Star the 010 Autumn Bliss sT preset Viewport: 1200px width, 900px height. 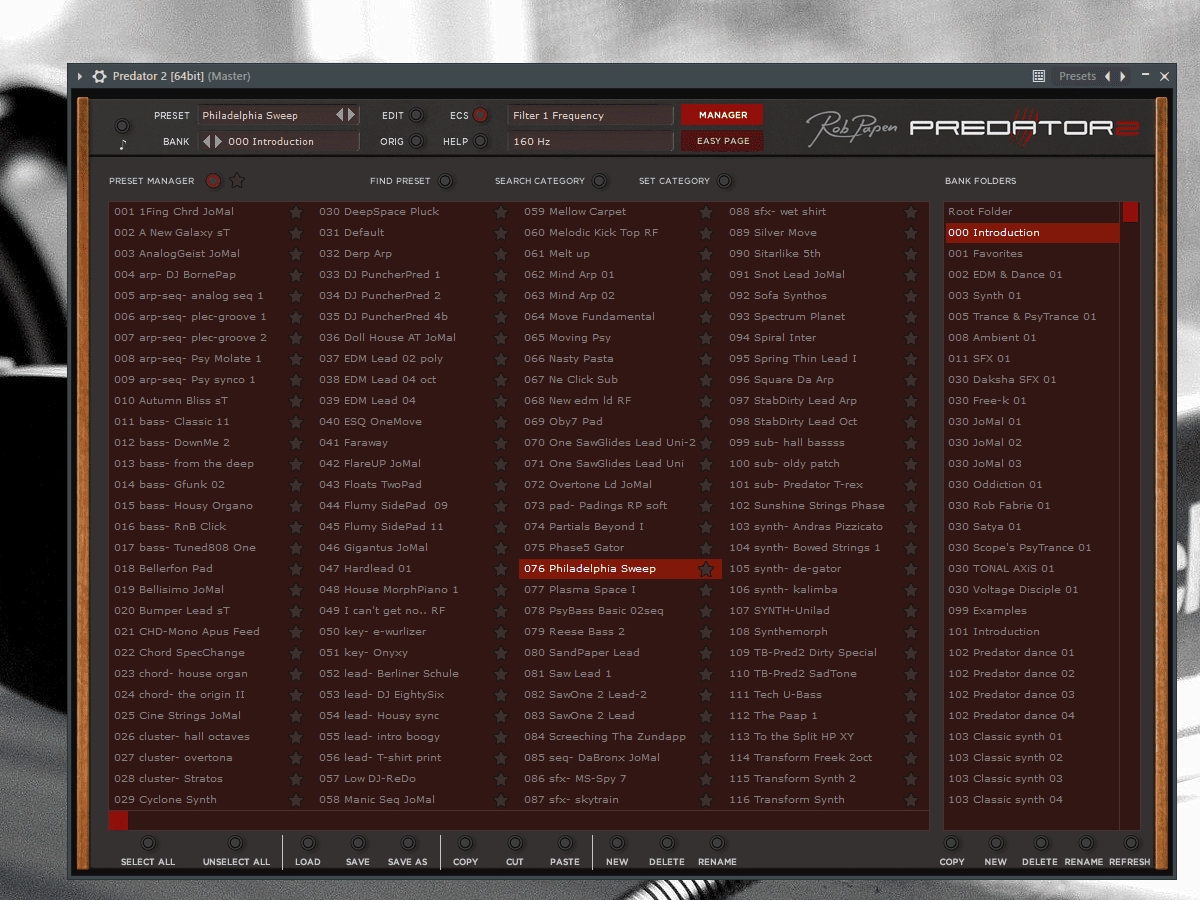click(296, 401)
